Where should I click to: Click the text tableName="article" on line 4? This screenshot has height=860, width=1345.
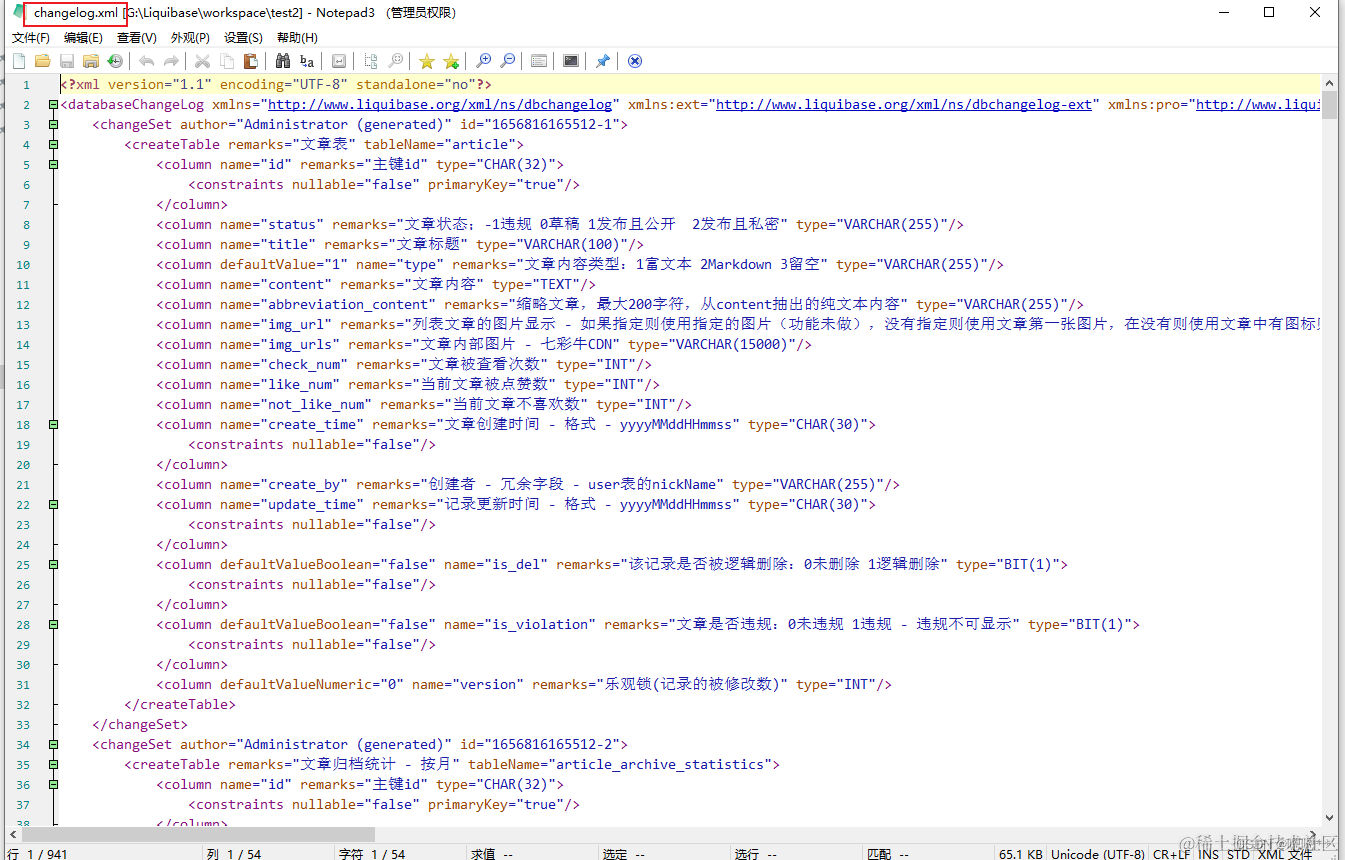[440, 144]
